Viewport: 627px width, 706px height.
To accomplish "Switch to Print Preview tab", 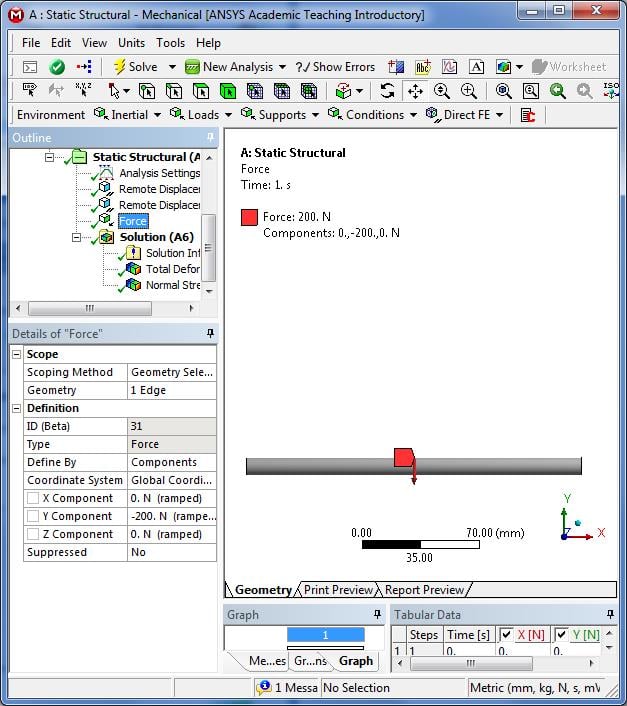I will (x=338, y=590).
